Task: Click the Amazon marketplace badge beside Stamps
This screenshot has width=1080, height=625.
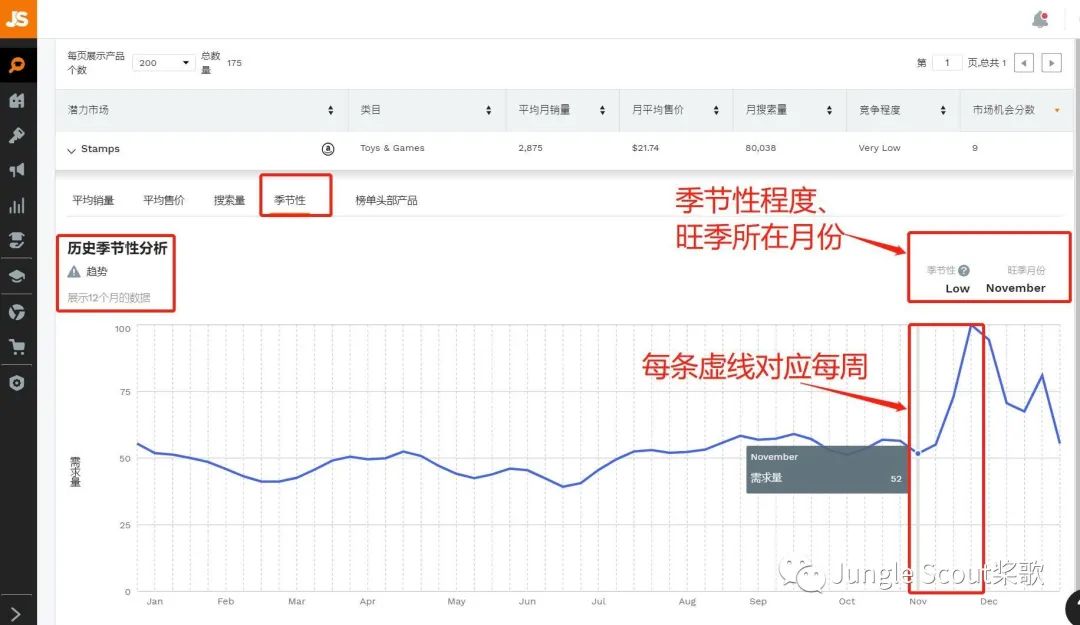Action: [328, 149]
